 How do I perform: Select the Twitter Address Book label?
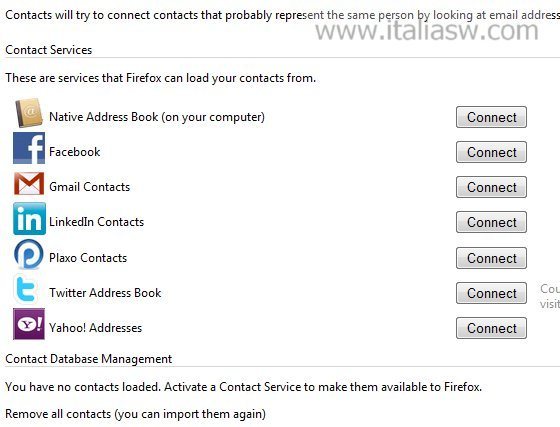(105, 293)
